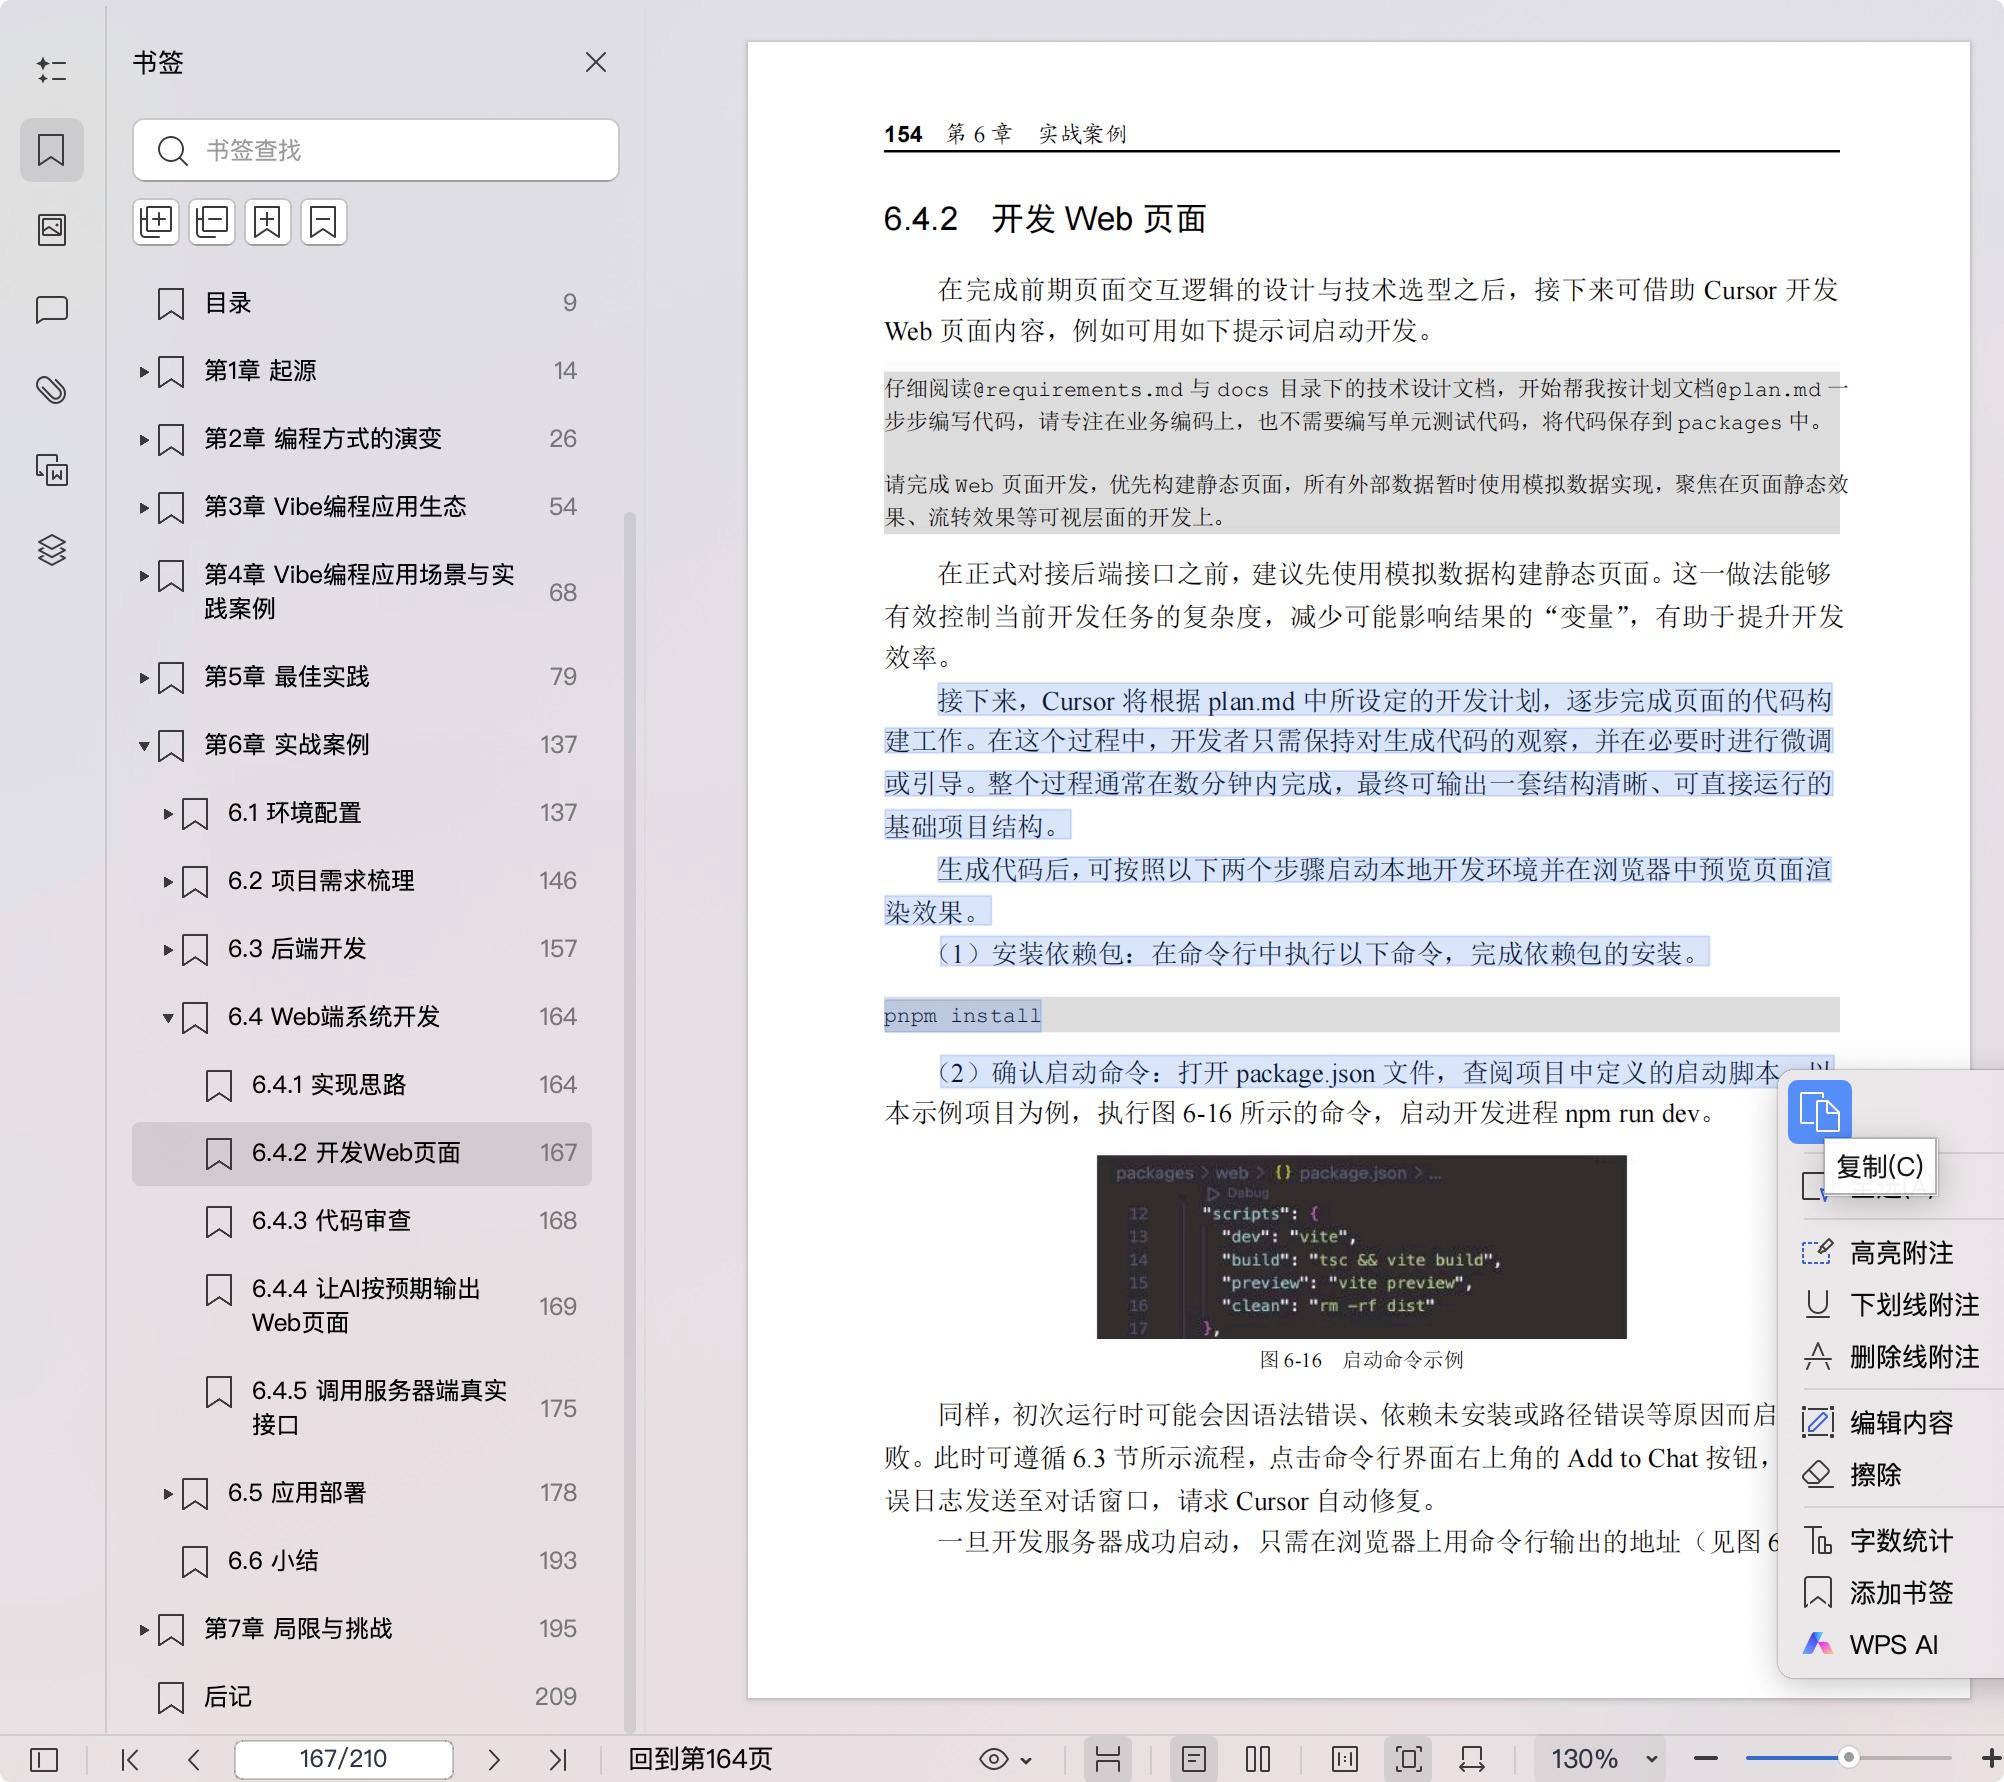Open bookmark 6.4.3 代码审查
Image resolution: width=2004 pixels, height=1782 pixels.
(x=331, y=1221)
